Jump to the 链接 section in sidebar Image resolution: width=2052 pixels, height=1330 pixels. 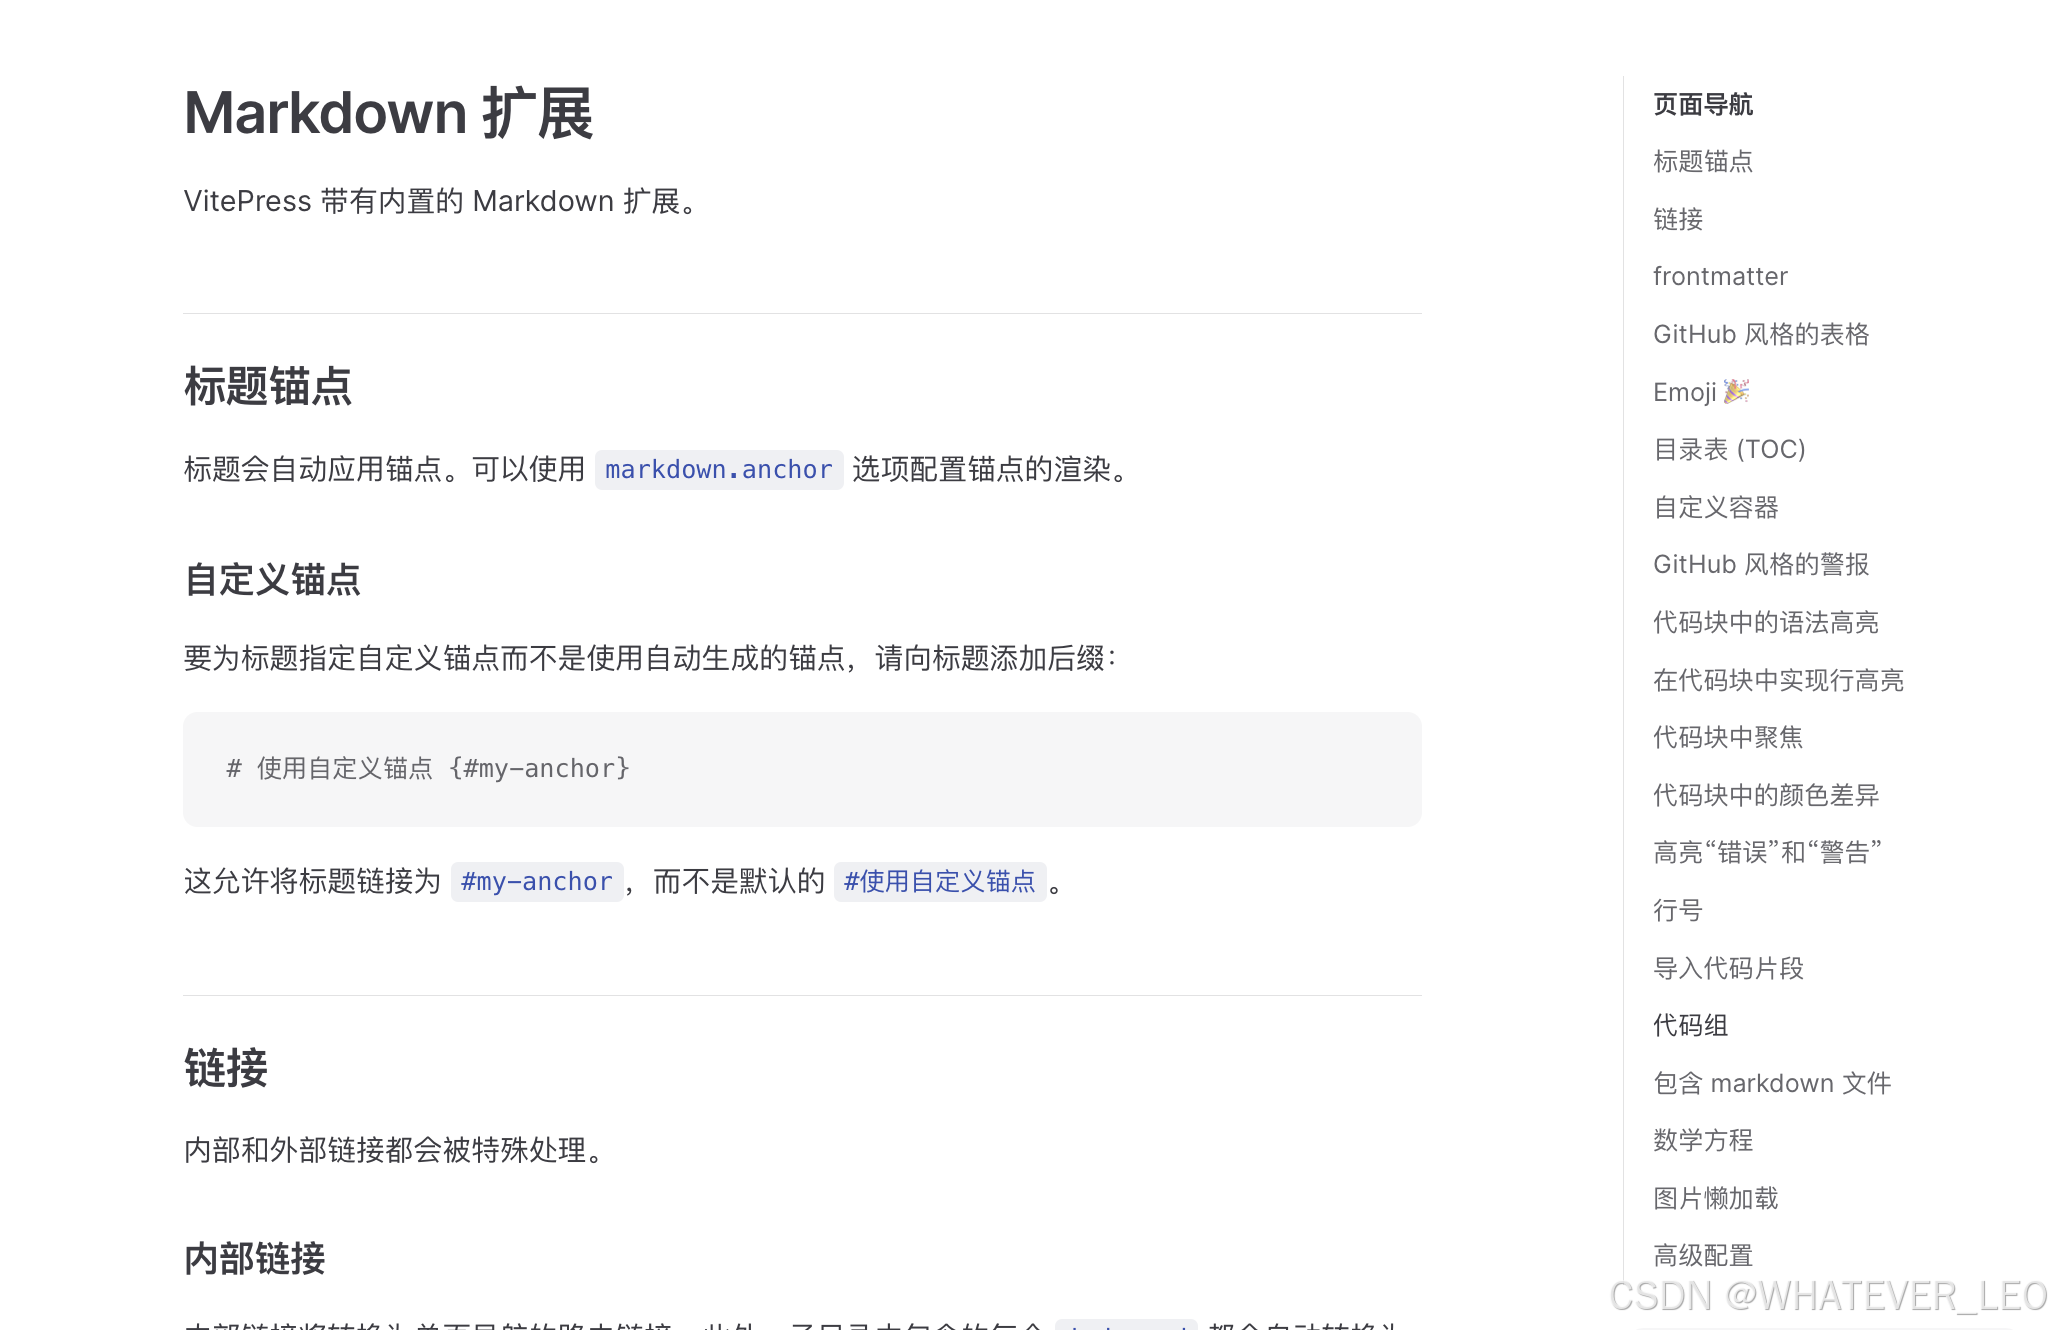coord(1677,219)
